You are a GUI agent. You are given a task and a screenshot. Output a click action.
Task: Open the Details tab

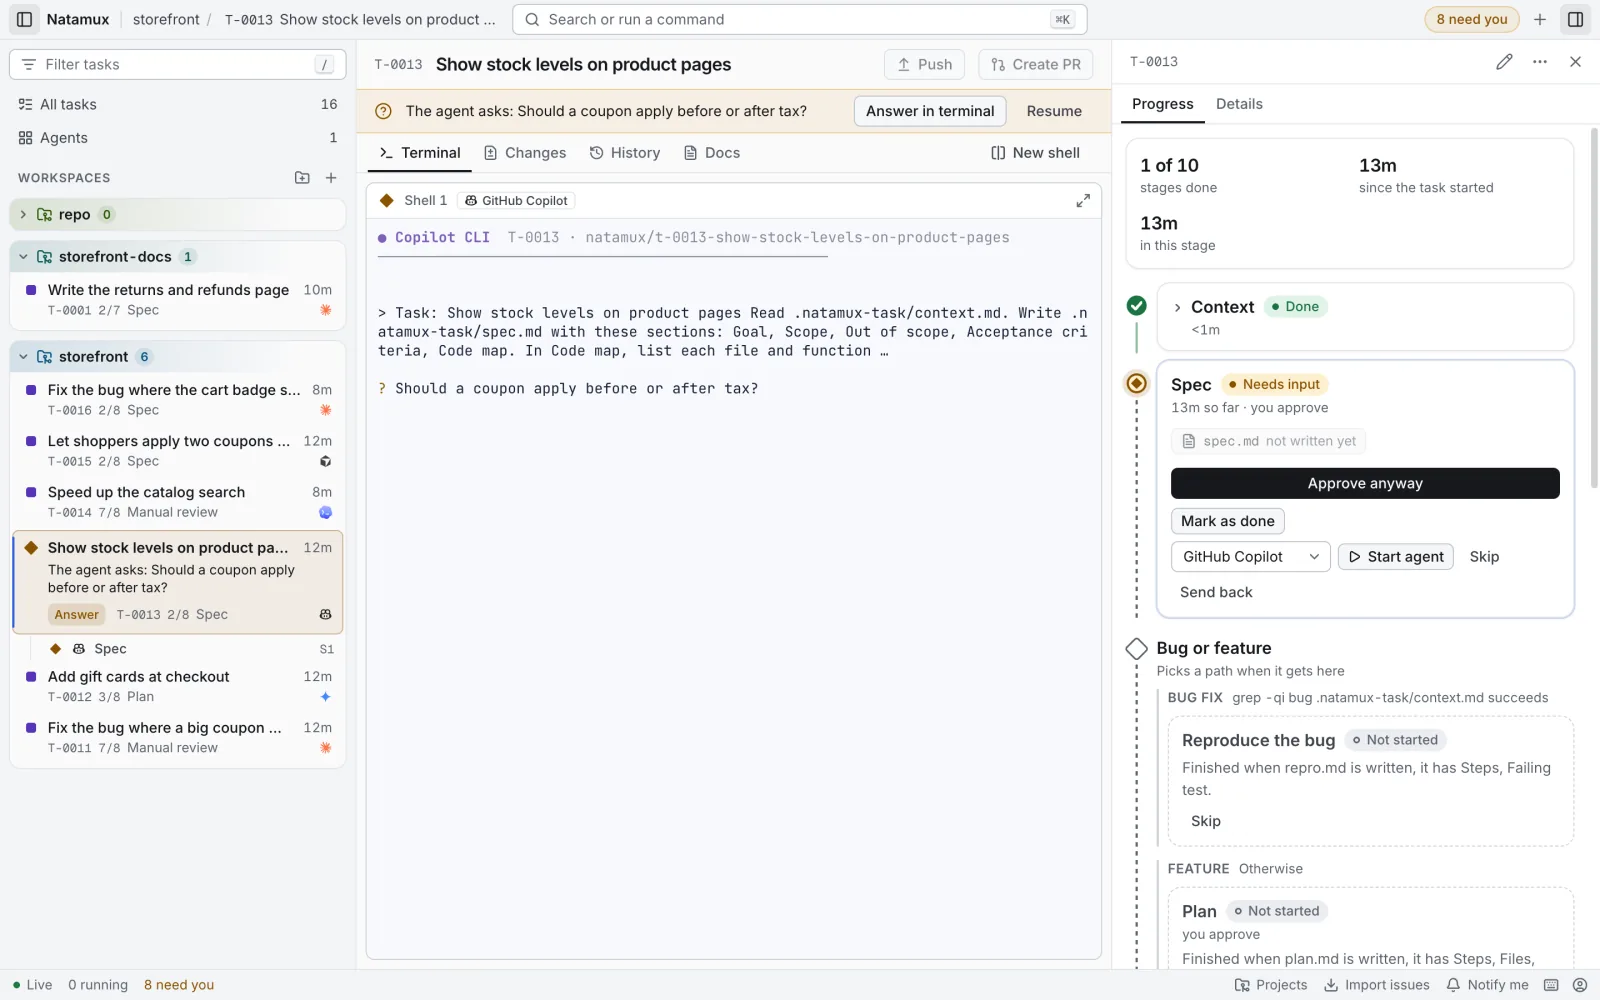[x=1239, y=104]
